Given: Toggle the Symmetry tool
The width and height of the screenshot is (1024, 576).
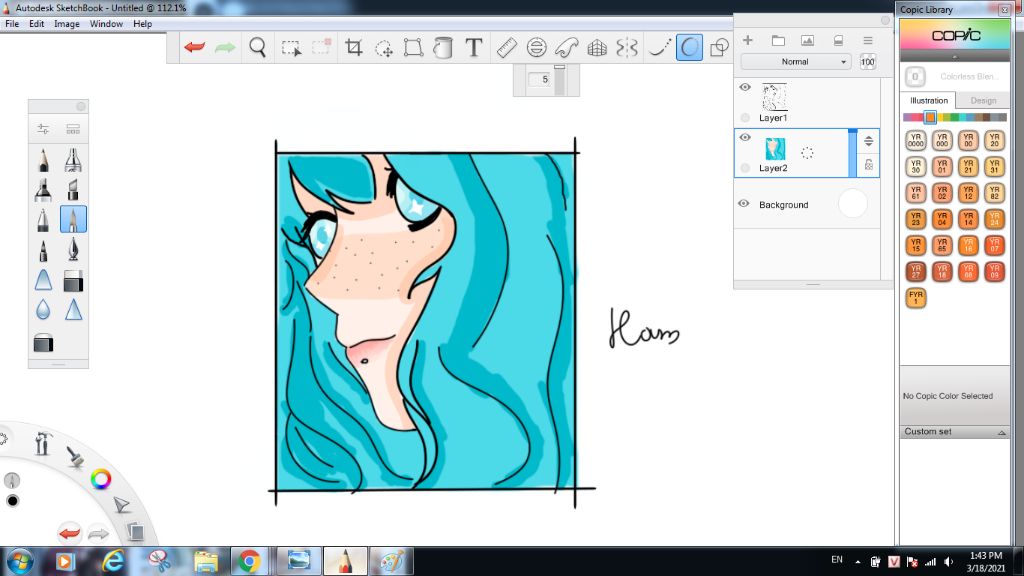Looking at the screenshot, I should point(626,48).
